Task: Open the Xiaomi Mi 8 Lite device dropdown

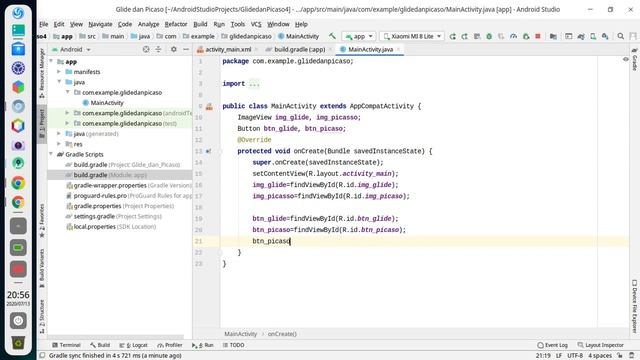Action: (x=412, y=36)
